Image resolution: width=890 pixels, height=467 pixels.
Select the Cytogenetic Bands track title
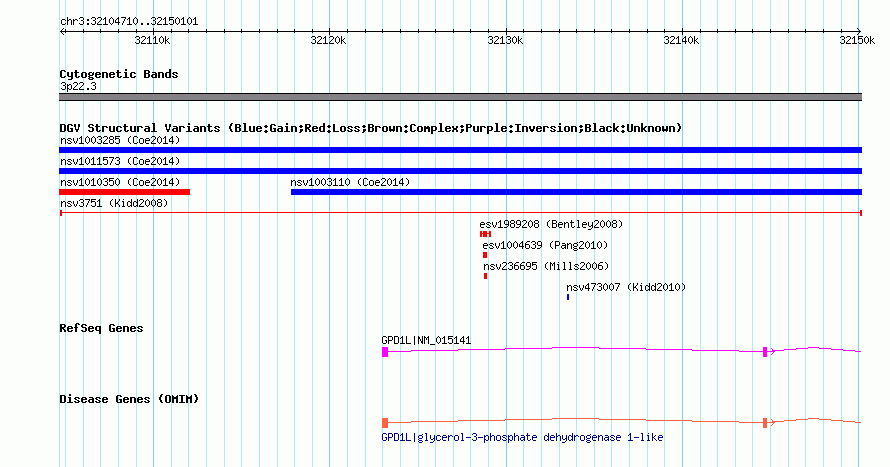(119, 74)
